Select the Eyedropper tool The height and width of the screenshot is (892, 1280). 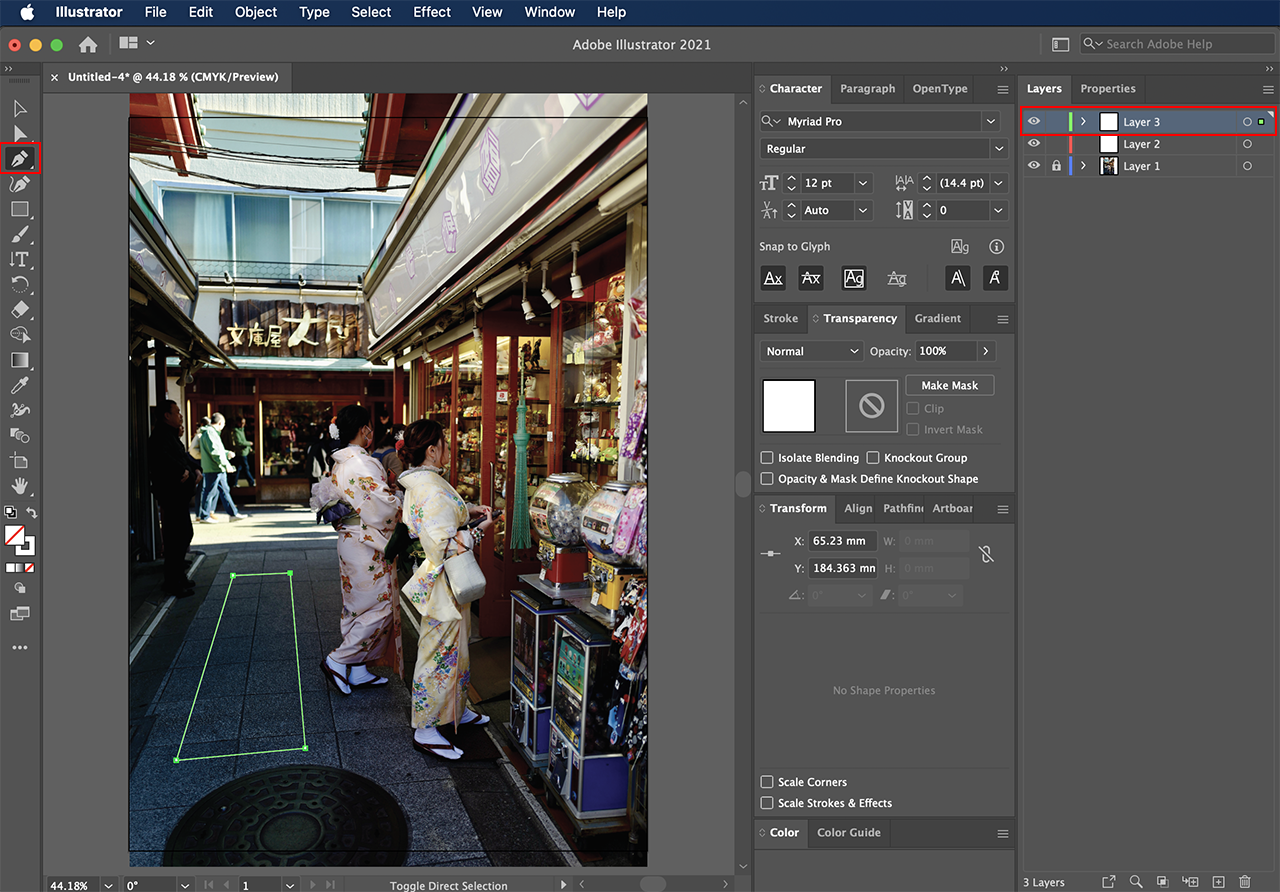point(20,385)
